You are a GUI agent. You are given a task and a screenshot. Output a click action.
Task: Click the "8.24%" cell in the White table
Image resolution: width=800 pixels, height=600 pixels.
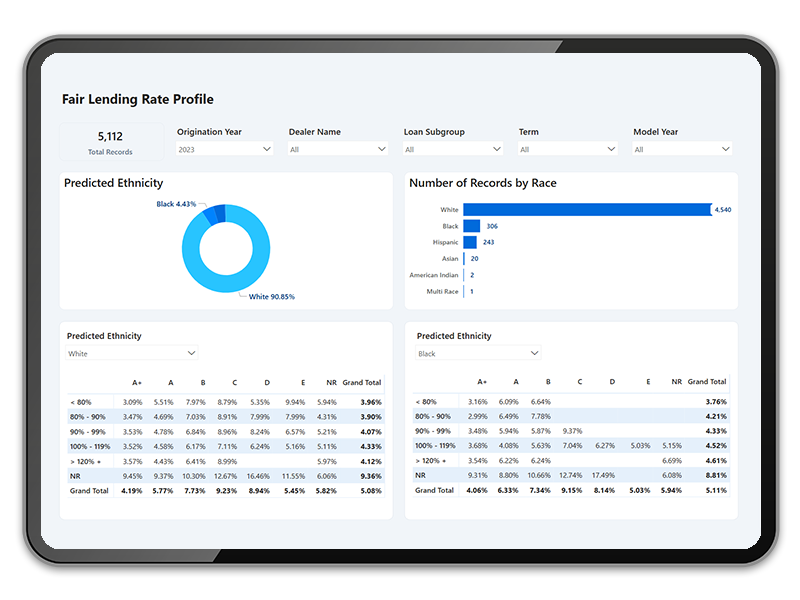(x=260, y=432)
